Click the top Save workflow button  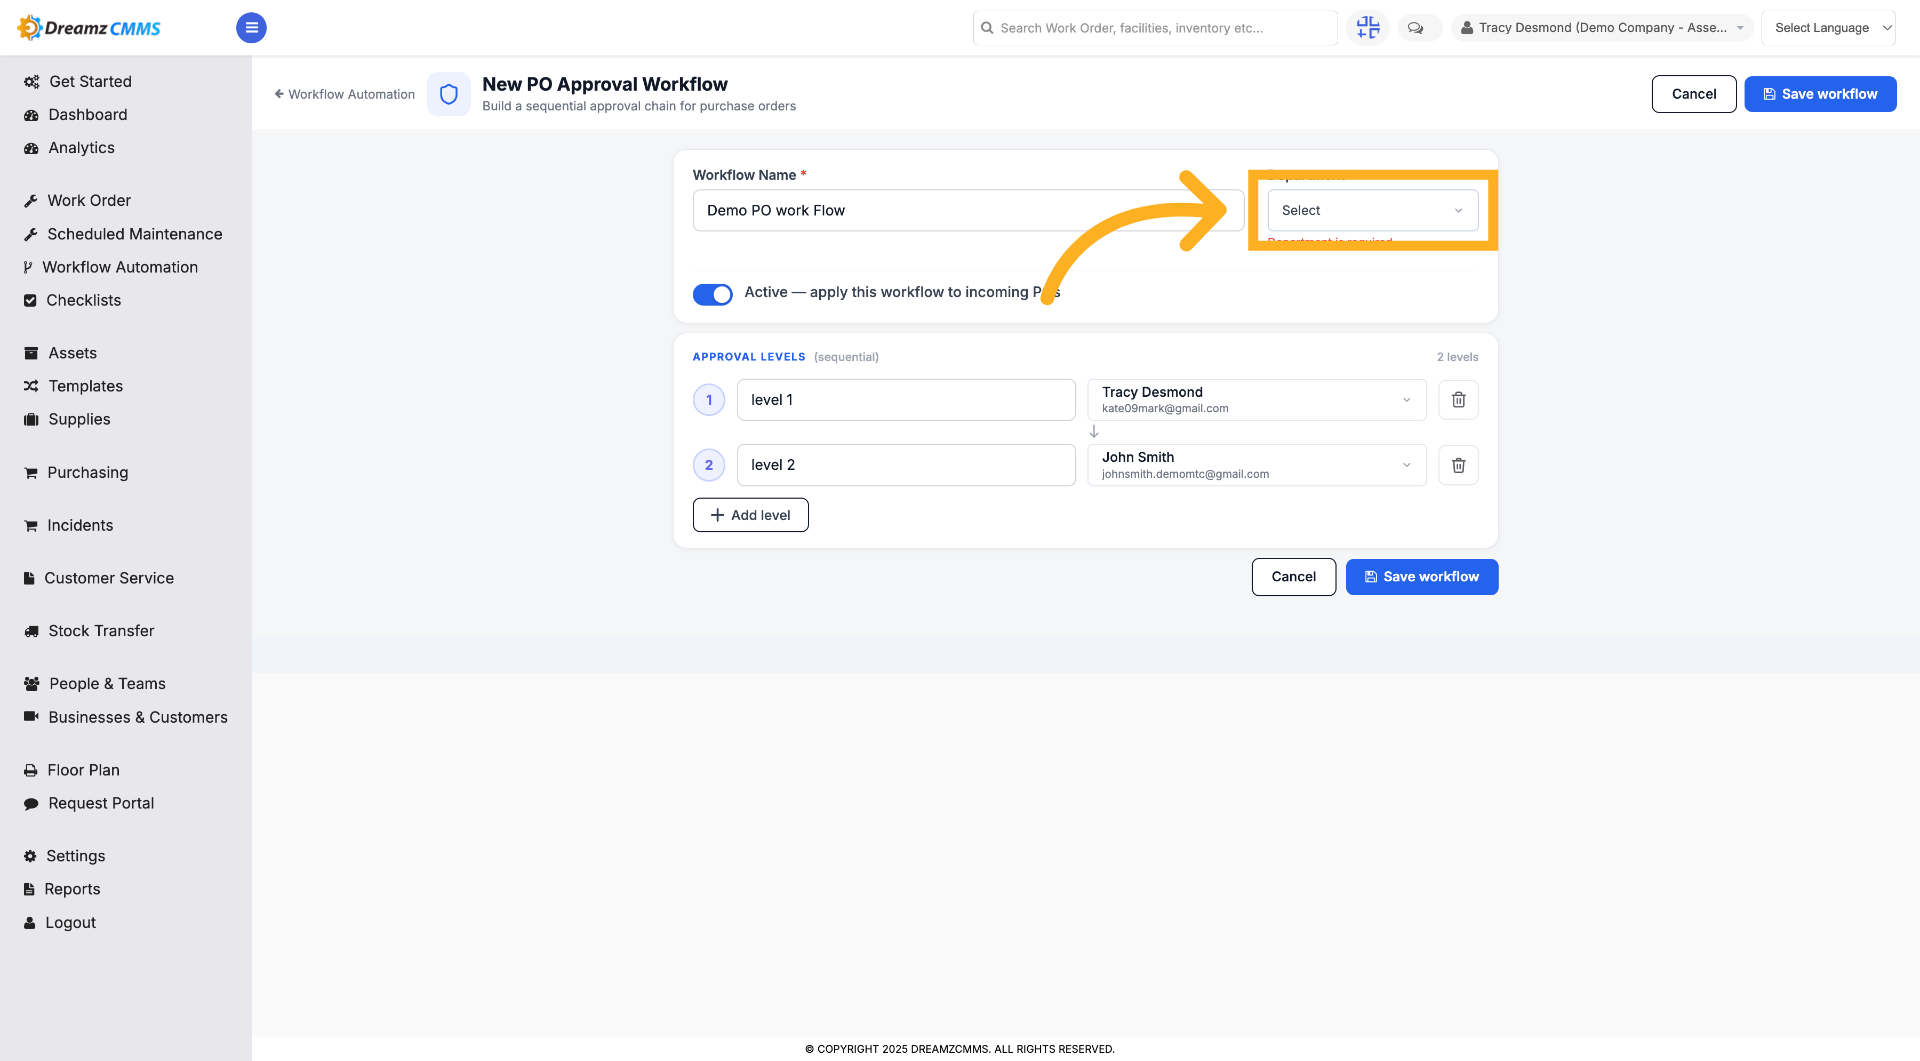point(1820,94)
